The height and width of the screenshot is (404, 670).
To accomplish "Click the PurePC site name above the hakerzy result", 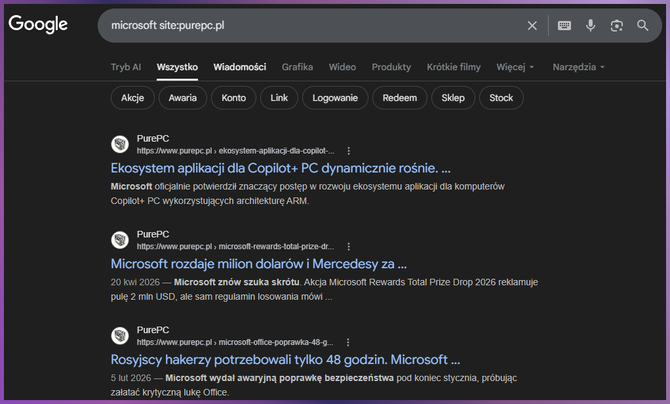I will point(153,330).
